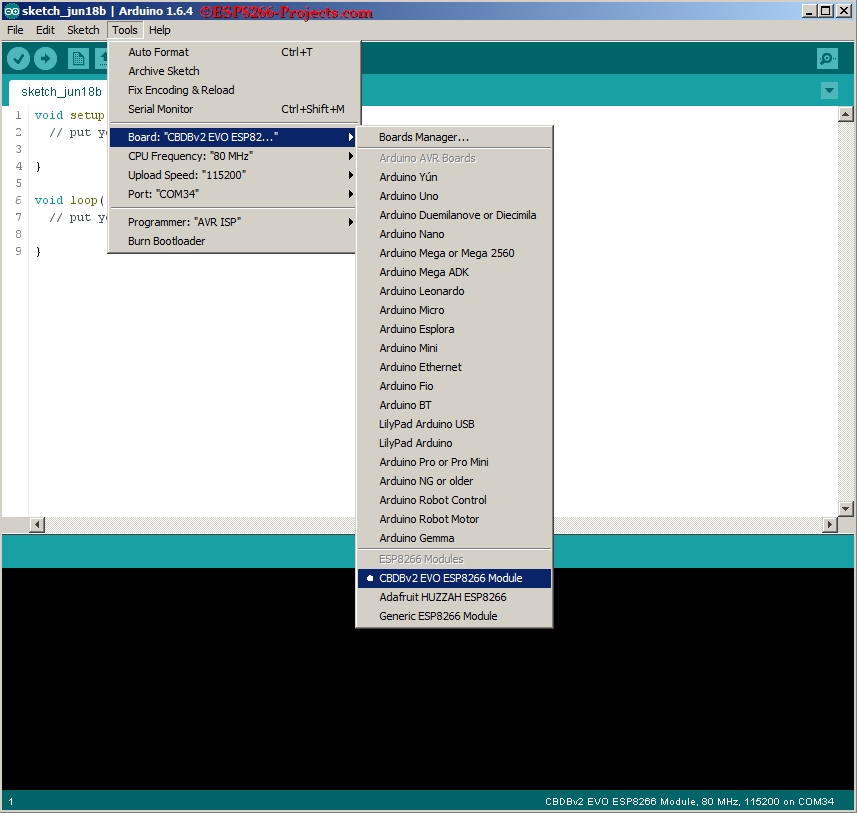The image size is (857, 813).
Task: Select Arduino Robot Motor board
Action: (454, 519)
